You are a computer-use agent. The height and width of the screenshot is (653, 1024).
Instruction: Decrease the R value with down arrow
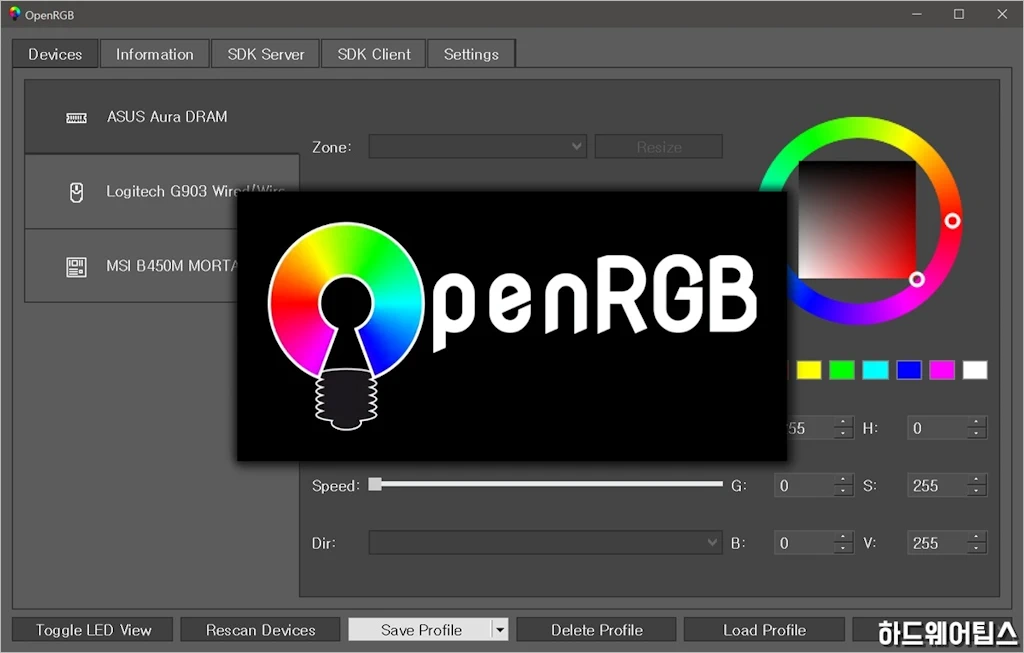coord(843,434)
